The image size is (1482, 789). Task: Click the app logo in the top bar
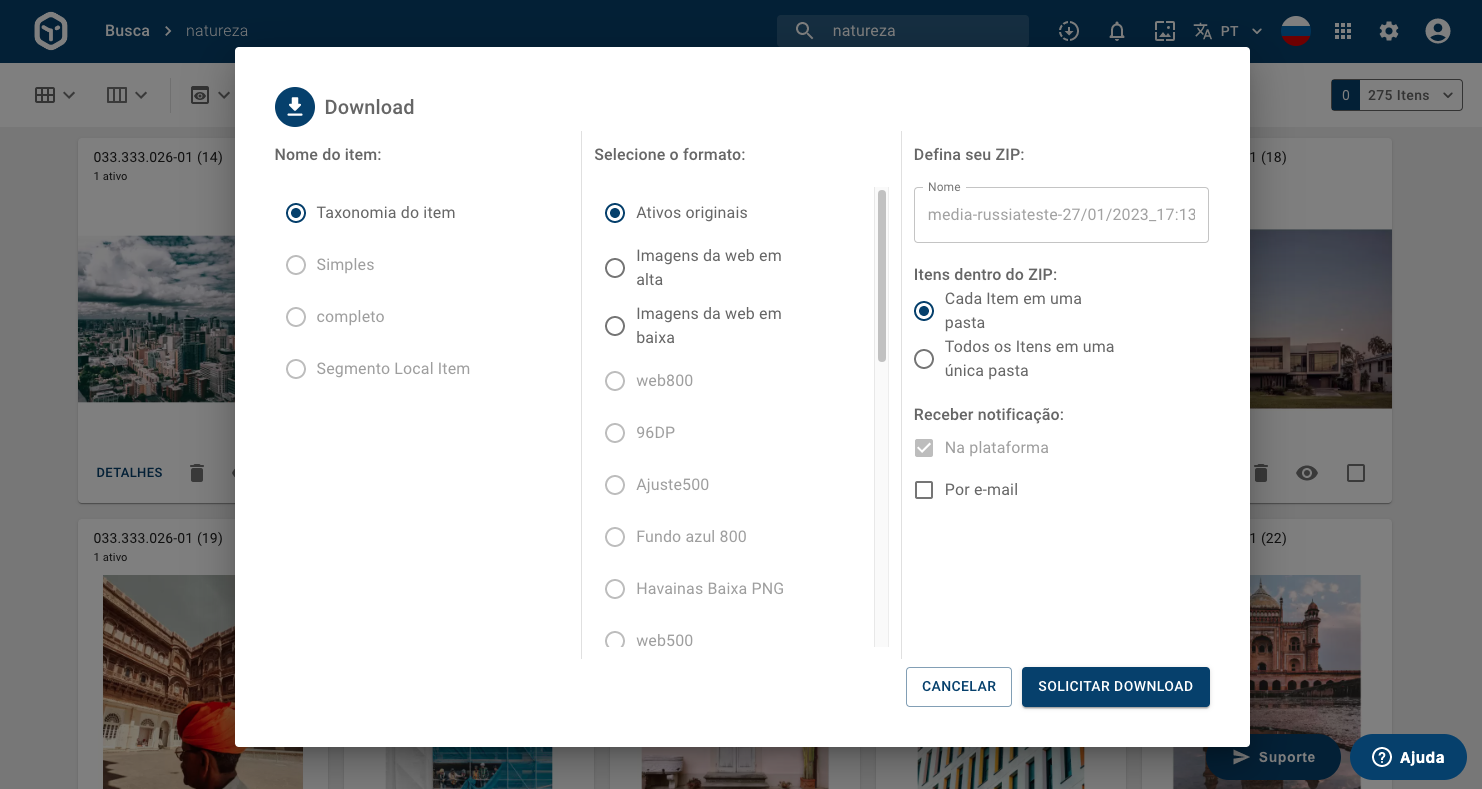click(51, 31)
